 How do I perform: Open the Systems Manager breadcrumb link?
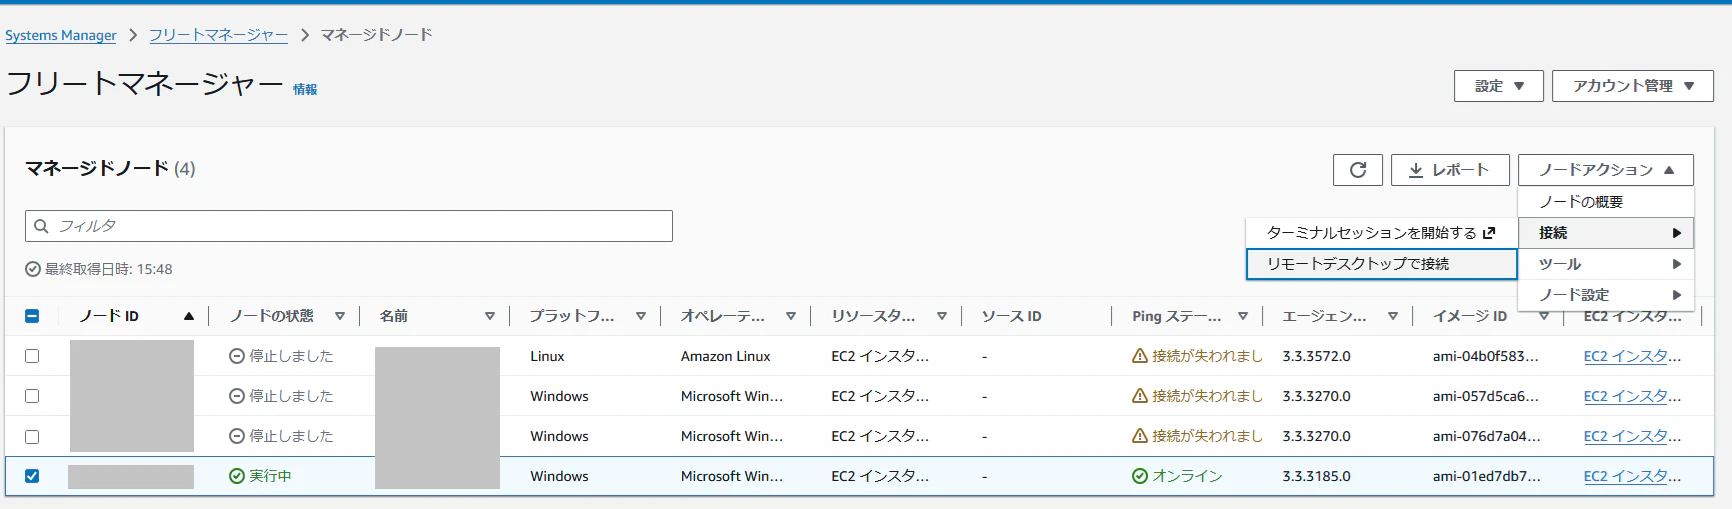click(61, 35)
